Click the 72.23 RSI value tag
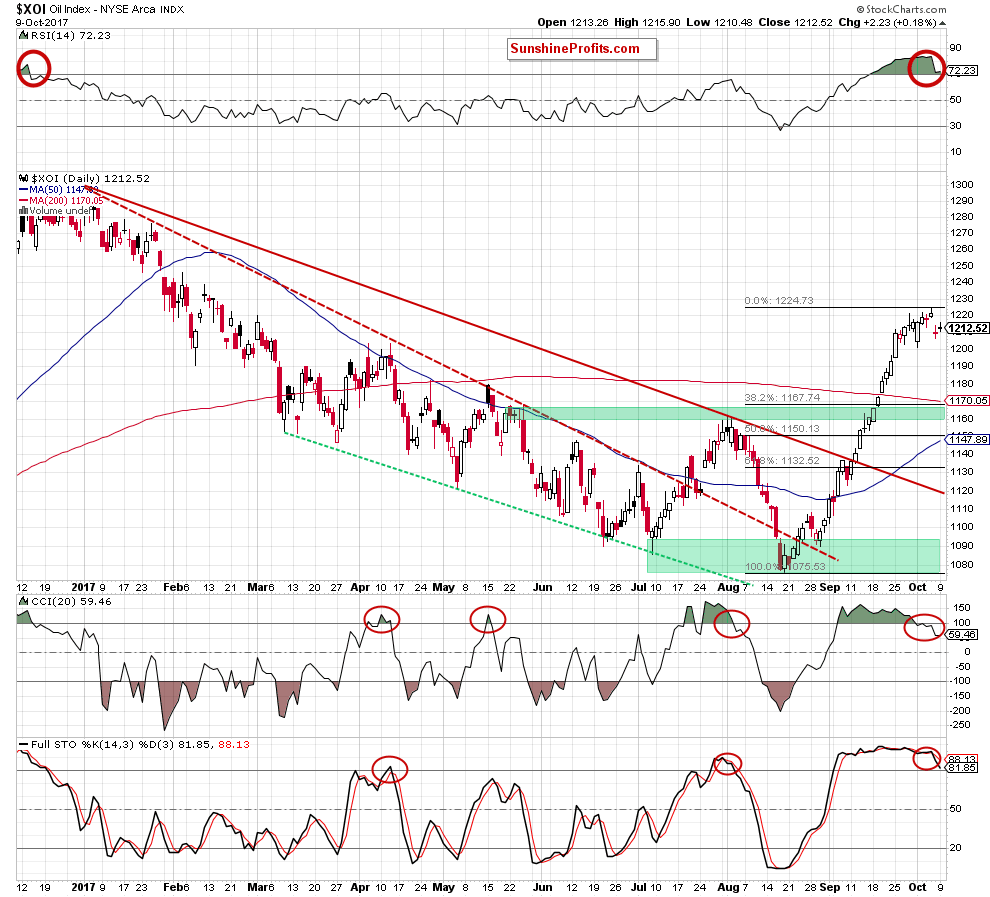Viewport: 990px width, 897px height. [962, 71]
